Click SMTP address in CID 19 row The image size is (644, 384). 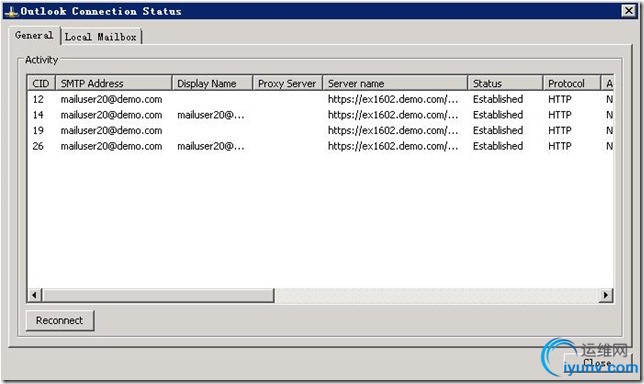(111, 131)
